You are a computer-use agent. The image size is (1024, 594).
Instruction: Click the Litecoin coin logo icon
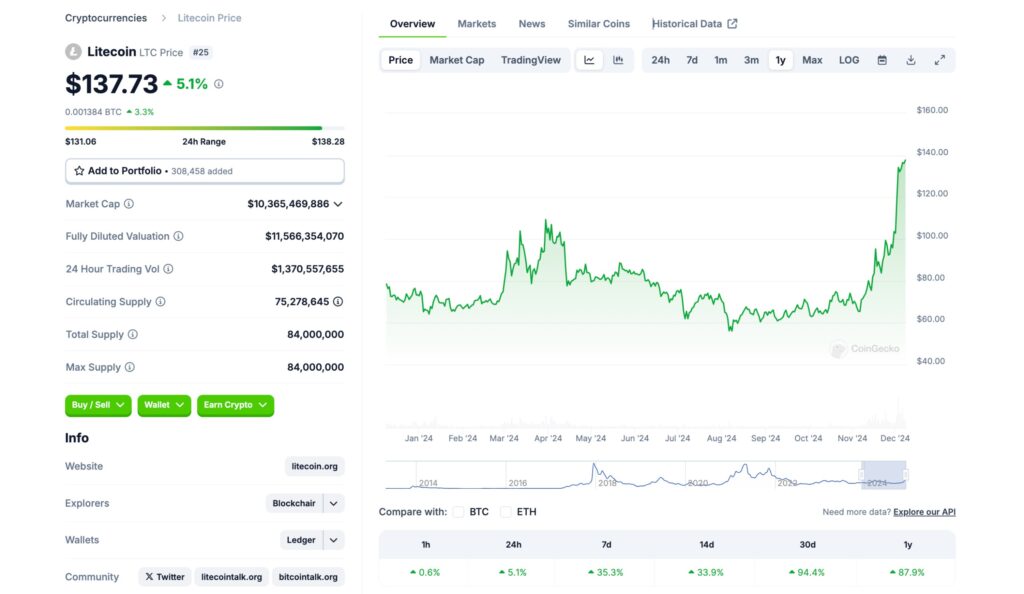coord(73,52)
